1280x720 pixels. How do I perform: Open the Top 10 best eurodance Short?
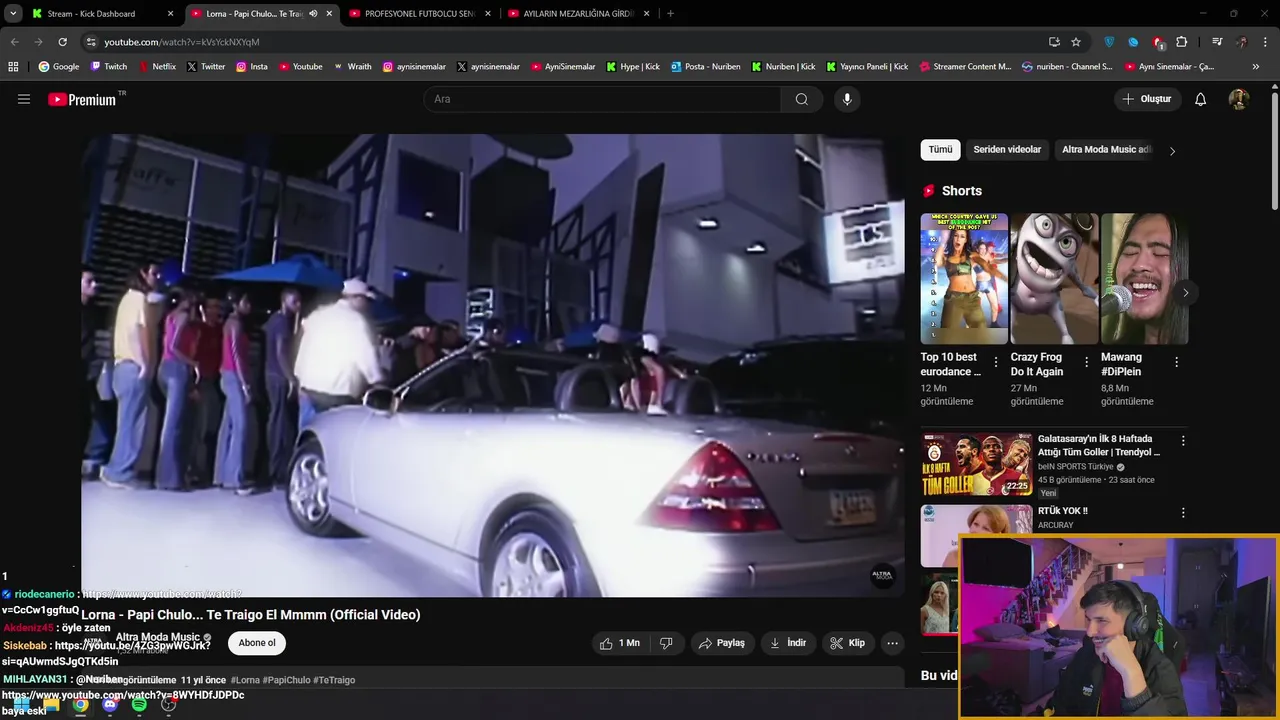[x=964, y=278]
